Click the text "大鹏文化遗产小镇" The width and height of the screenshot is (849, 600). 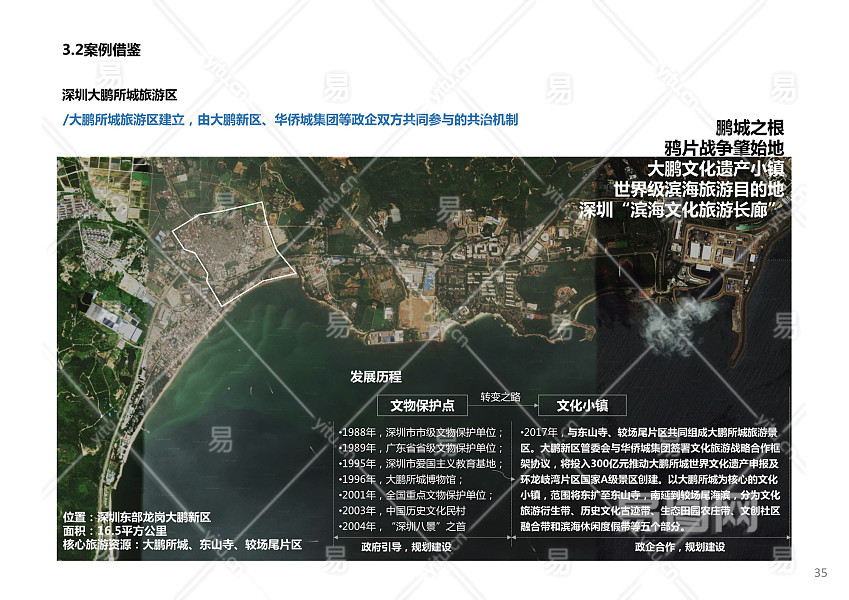point(716,168)
